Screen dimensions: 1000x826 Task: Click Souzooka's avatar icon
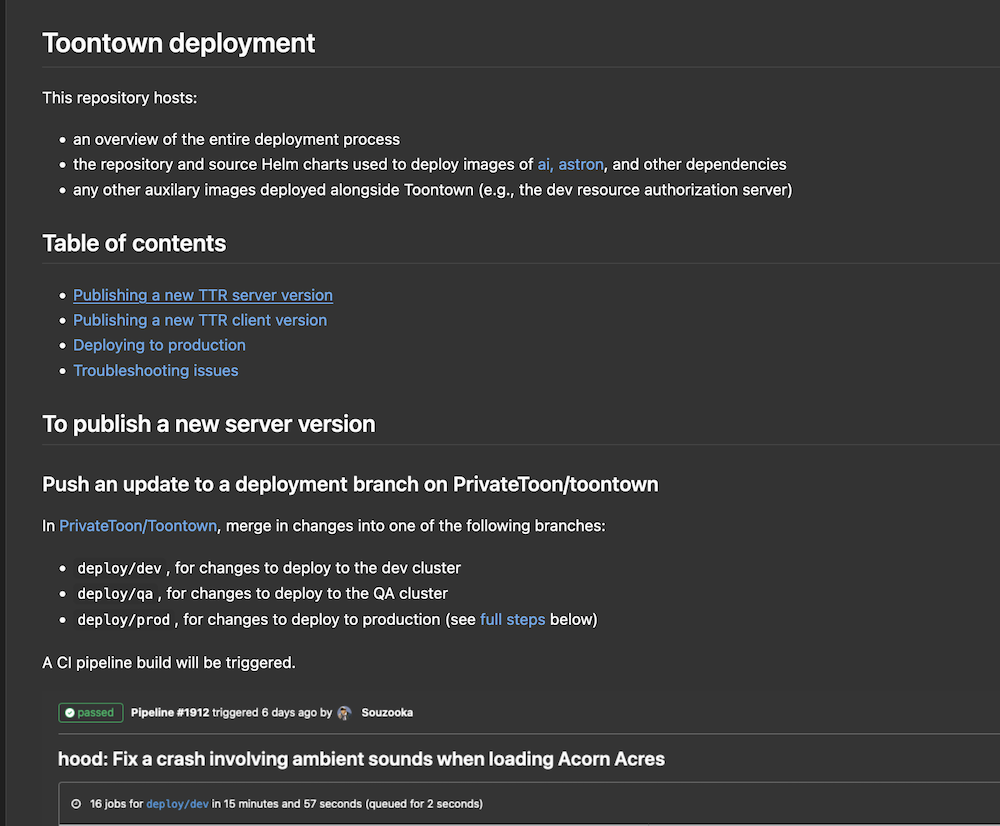tap(344, 713)
